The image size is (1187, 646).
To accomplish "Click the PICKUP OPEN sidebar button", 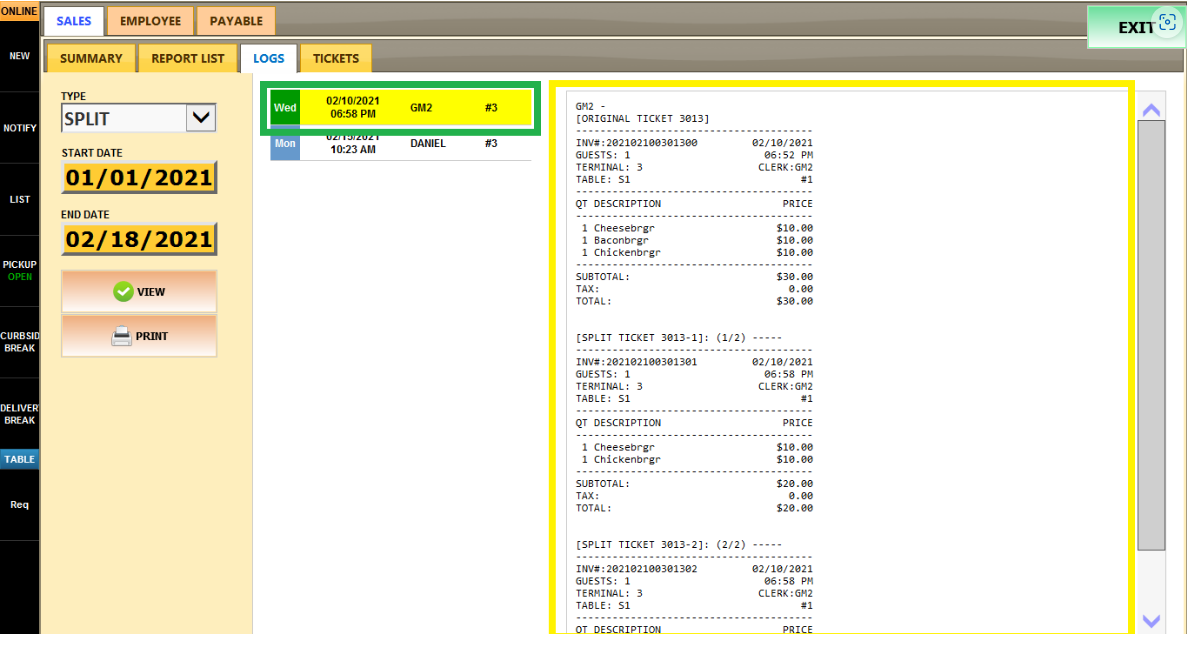I will pyautogui.click(x=19, y=270).
